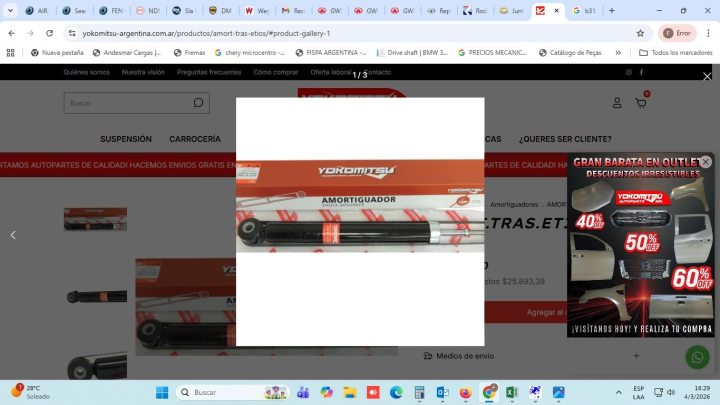Open Todos los marcadores folder
The height and width of the screenshot is (405, 720).
[676, 53]
